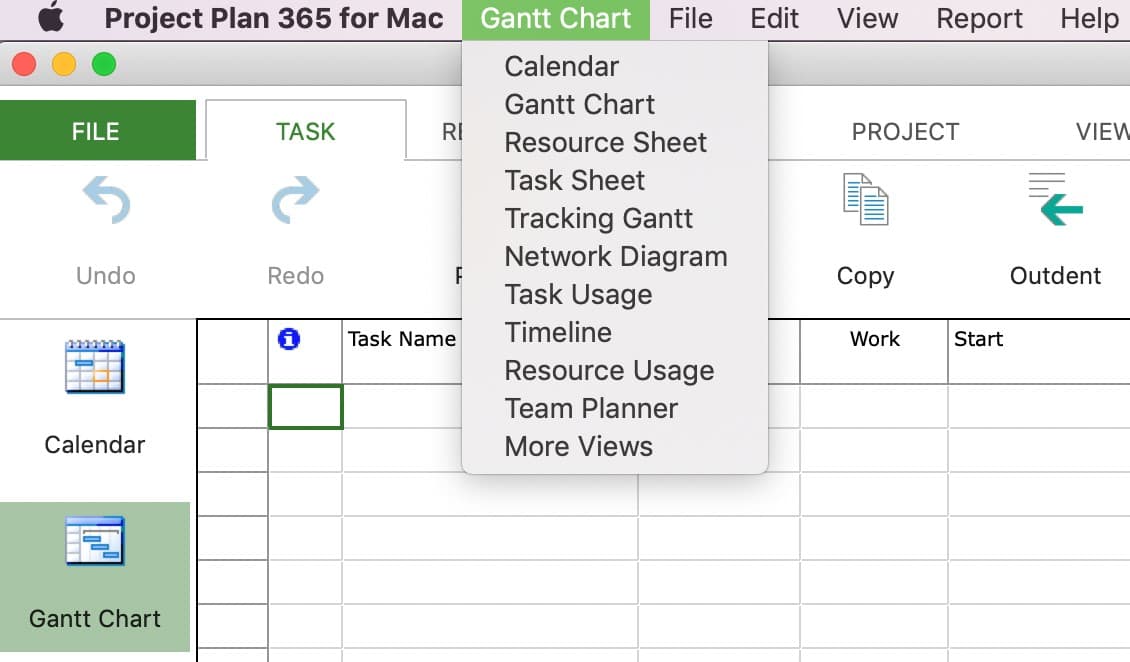Open More Views
1130x662 pixels.
pos(578,446)
